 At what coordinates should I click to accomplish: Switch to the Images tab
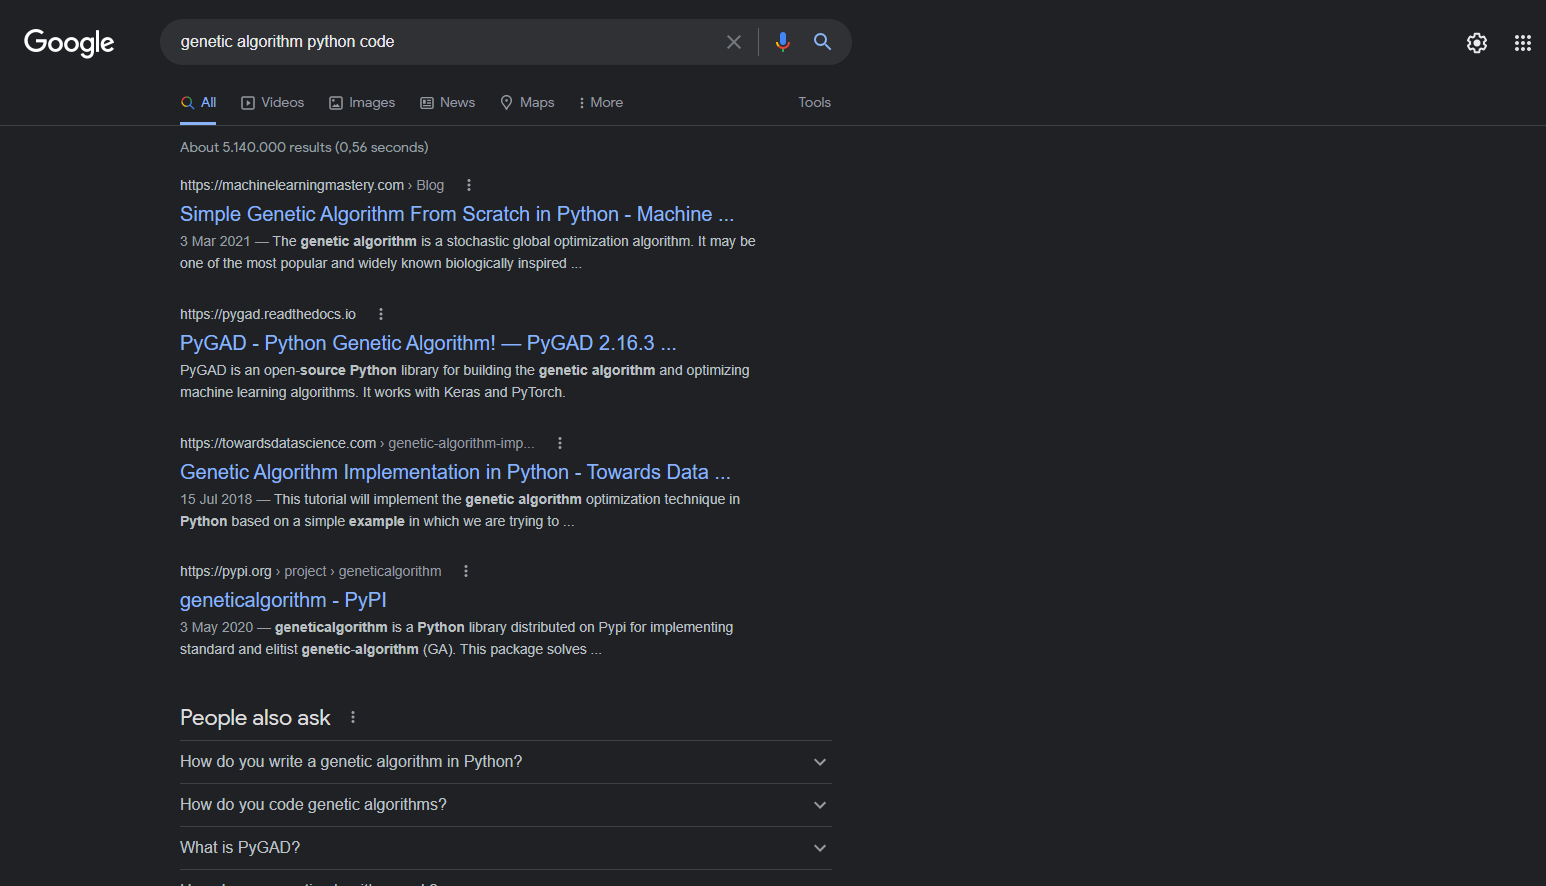coord(362,103)
